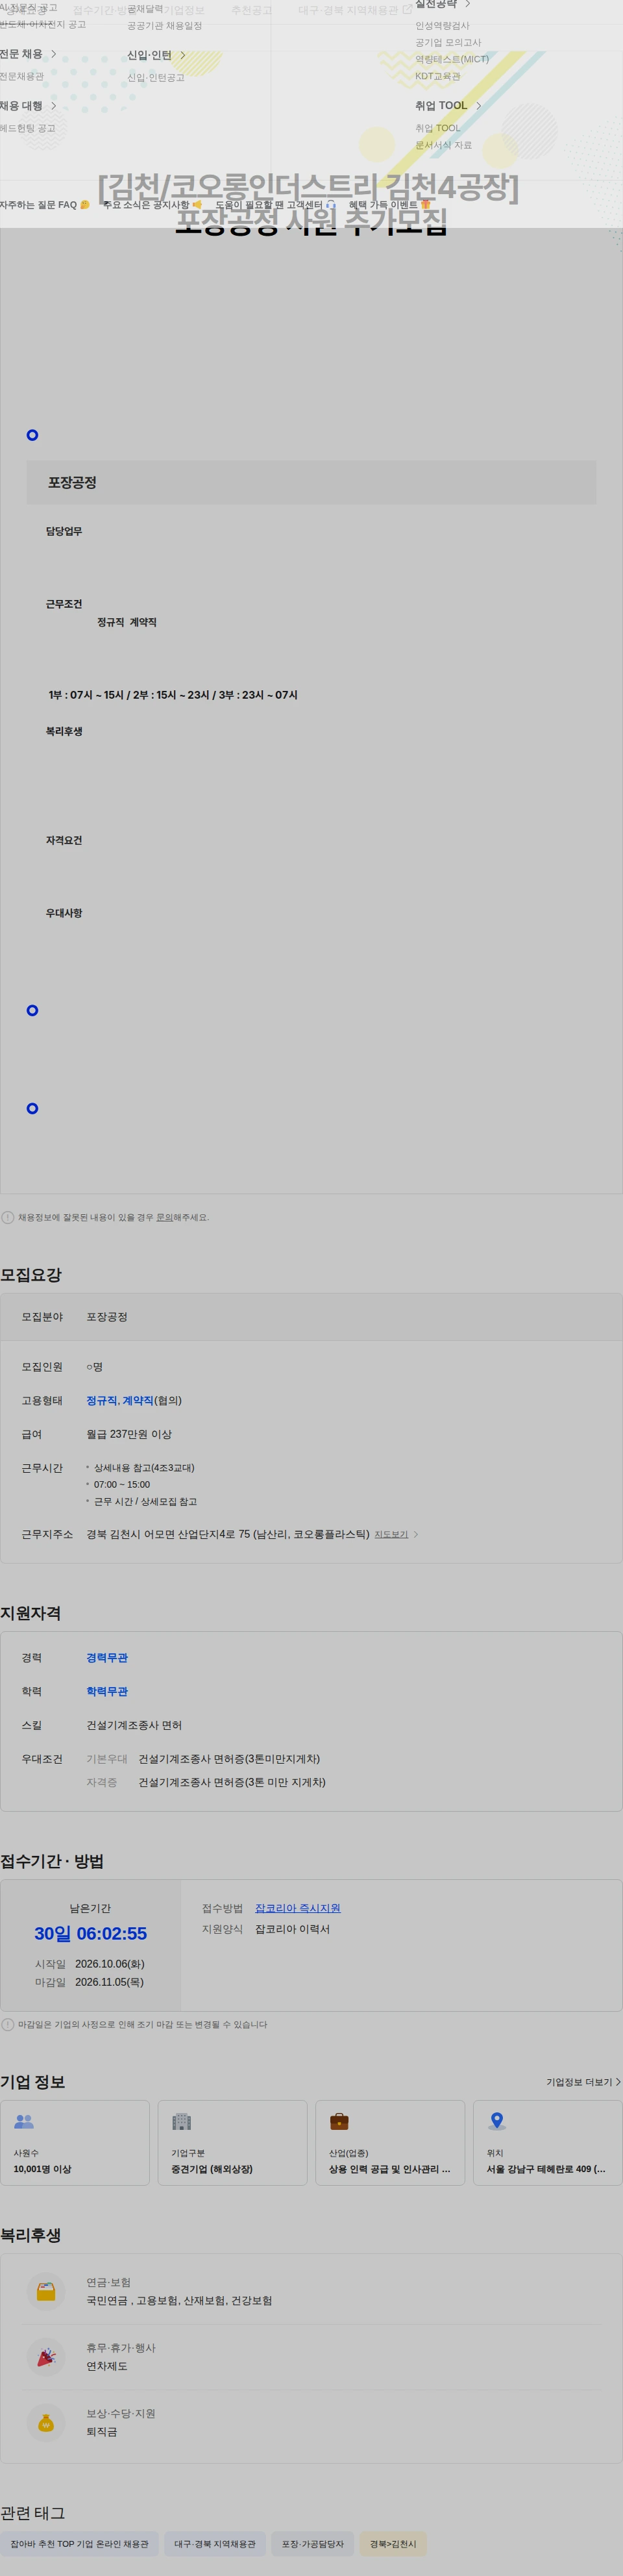The height and width of the screenshot is (2576, 623).
Task: Expand the 취업 TOOL menu arrow
Action: click(478, 106)
